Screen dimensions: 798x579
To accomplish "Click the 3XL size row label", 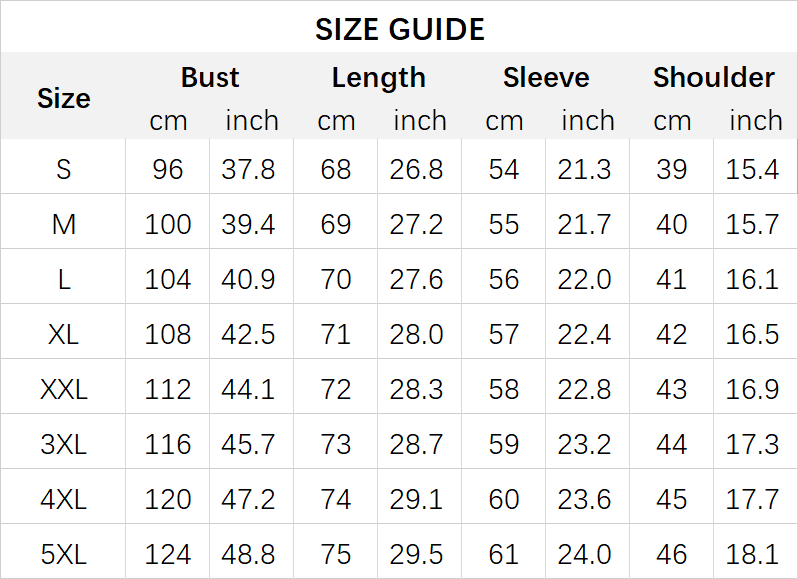I will 64,443.
